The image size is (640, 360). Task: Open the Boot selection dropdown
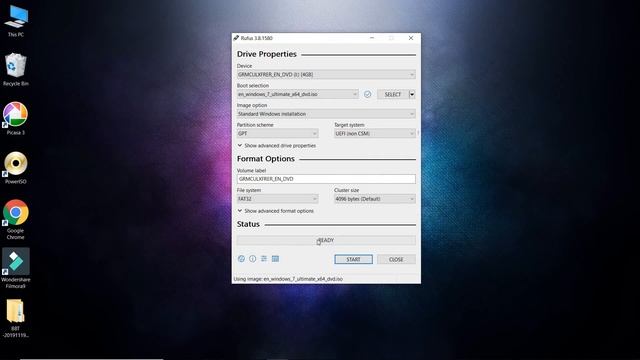[298, 94]
